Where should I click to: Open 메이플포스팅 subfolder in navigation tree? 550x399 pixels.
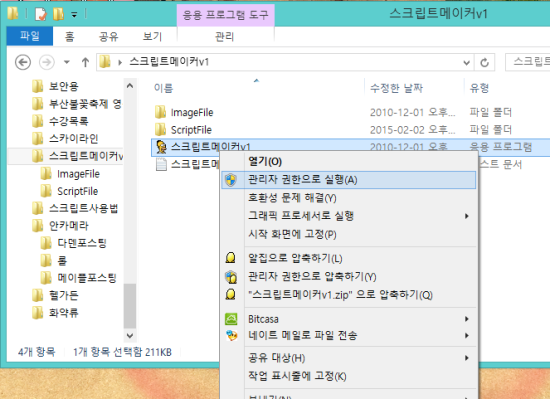pos(87,278)
